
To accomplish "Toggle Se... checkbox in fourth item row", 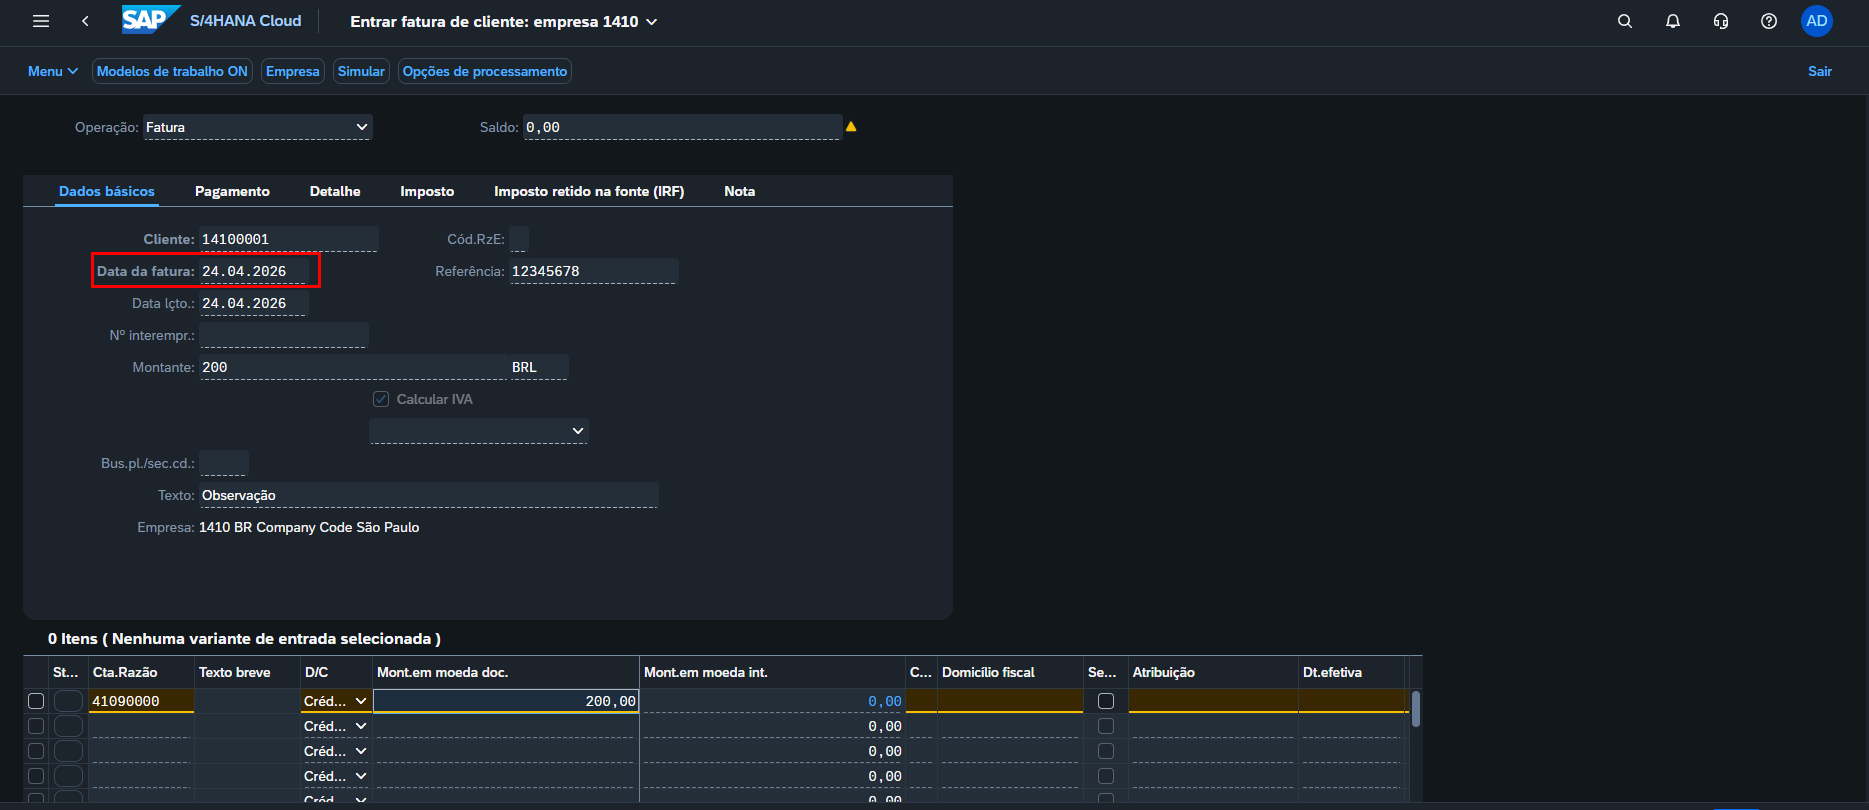I will [1106, 776].
